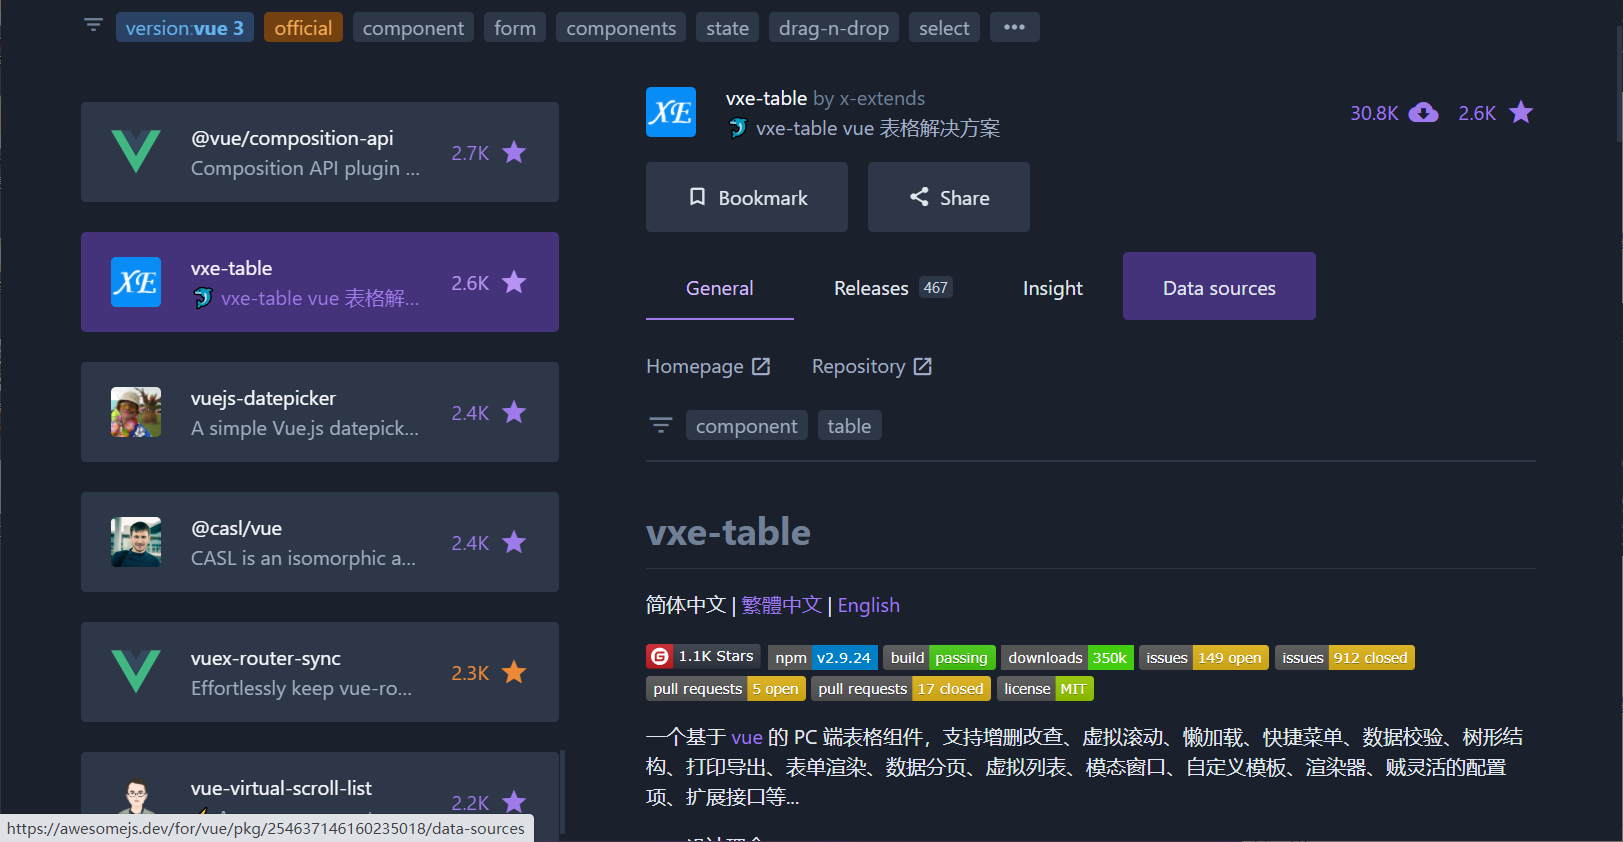Click the Vue logo on @vue/composition-api card

(136, 152)
